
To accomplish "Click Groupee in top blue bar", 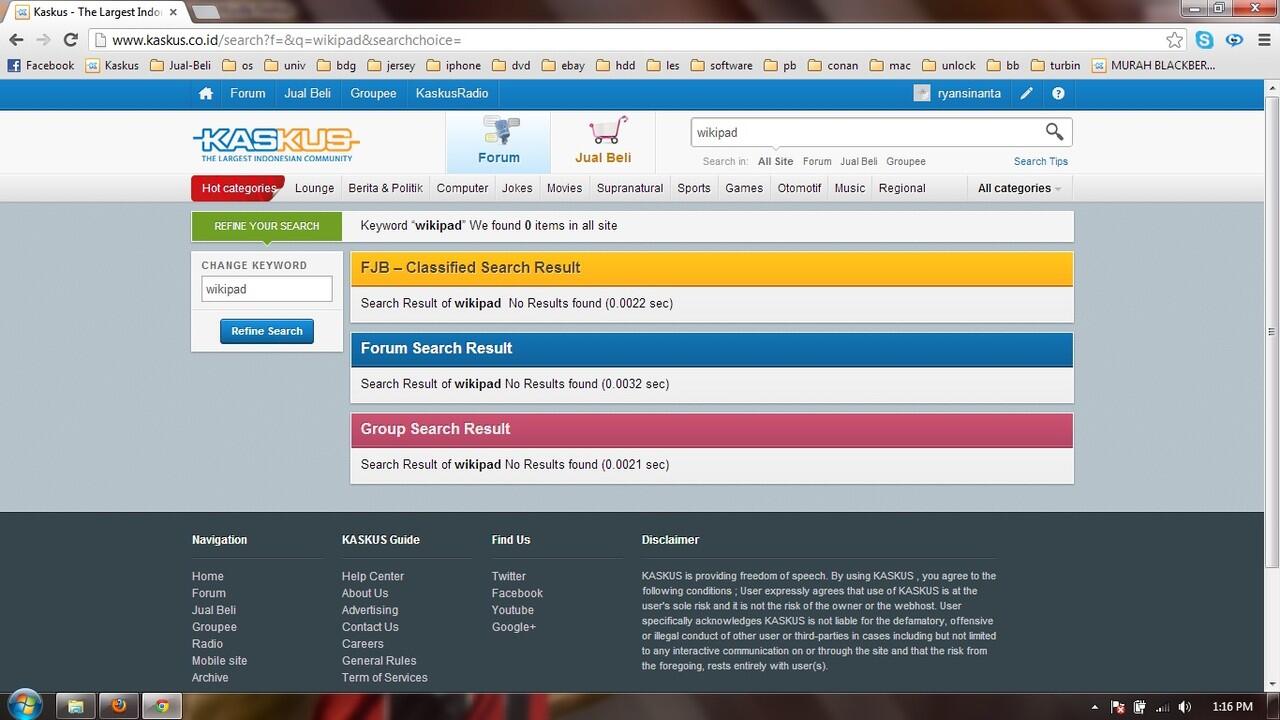I will (373, 93).
